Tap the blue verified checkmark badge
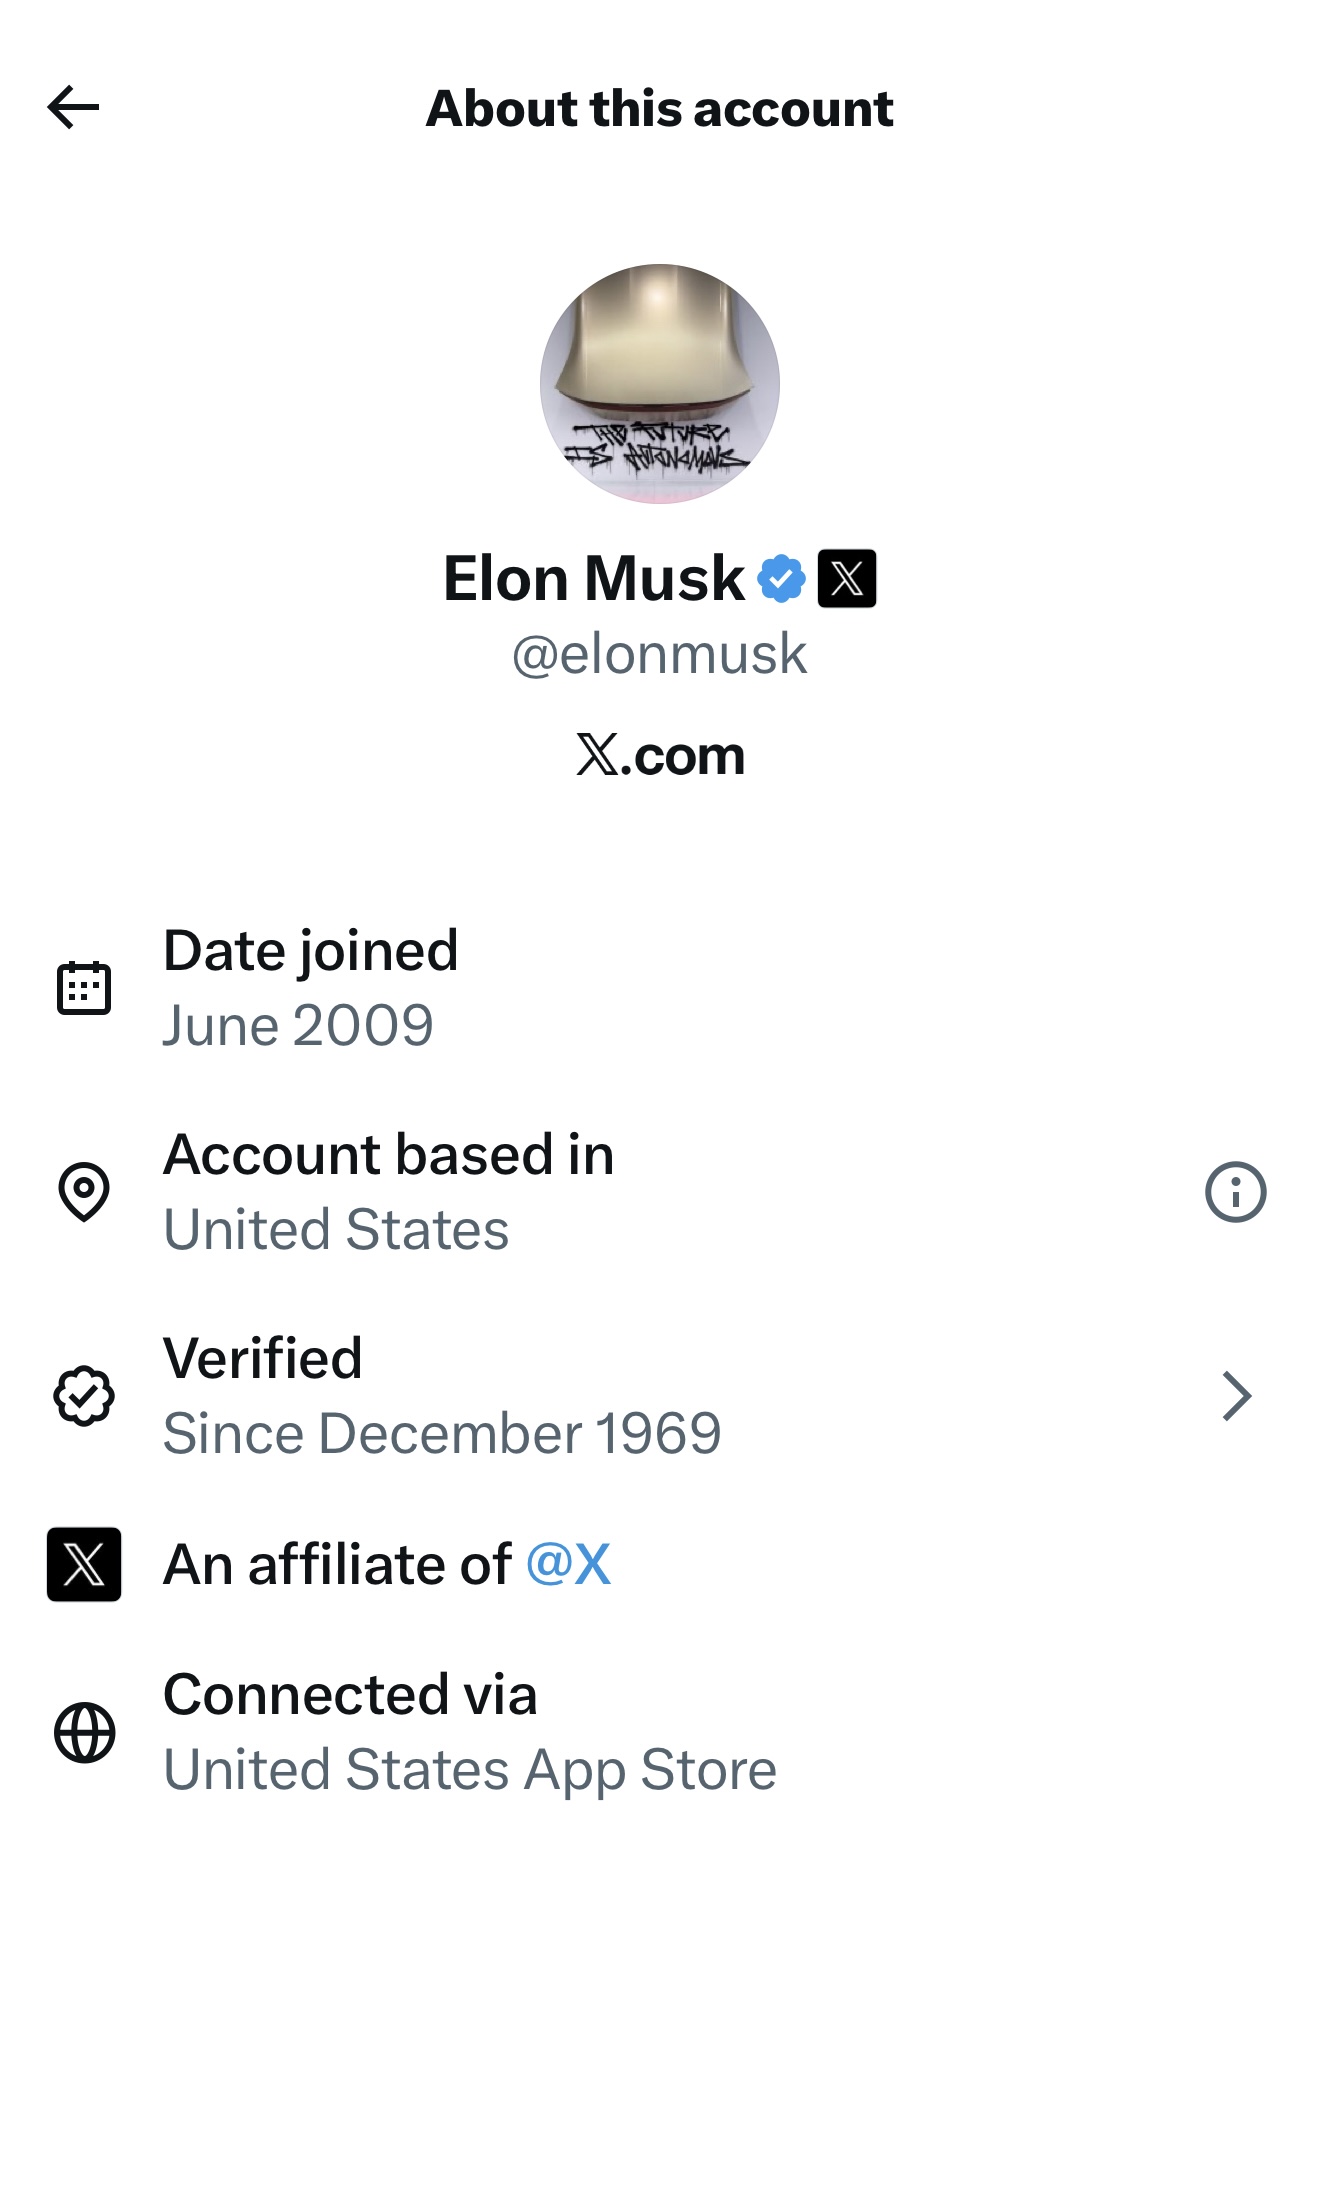The height and width of the screenshot is (2211, 1320). (x=781, y=579)
